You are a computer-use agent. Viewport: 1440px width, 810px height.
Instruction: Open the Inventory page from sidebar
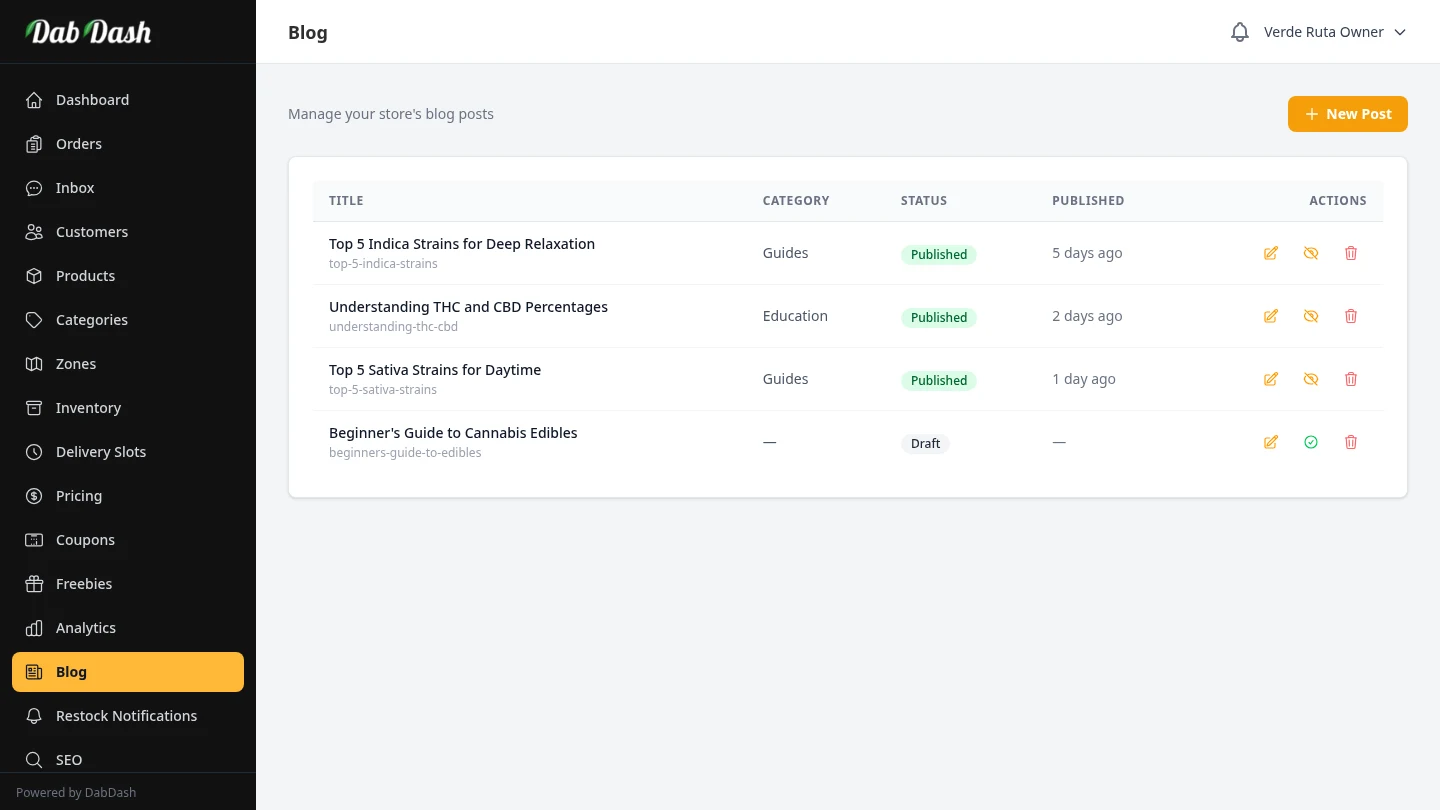point(88,408)
